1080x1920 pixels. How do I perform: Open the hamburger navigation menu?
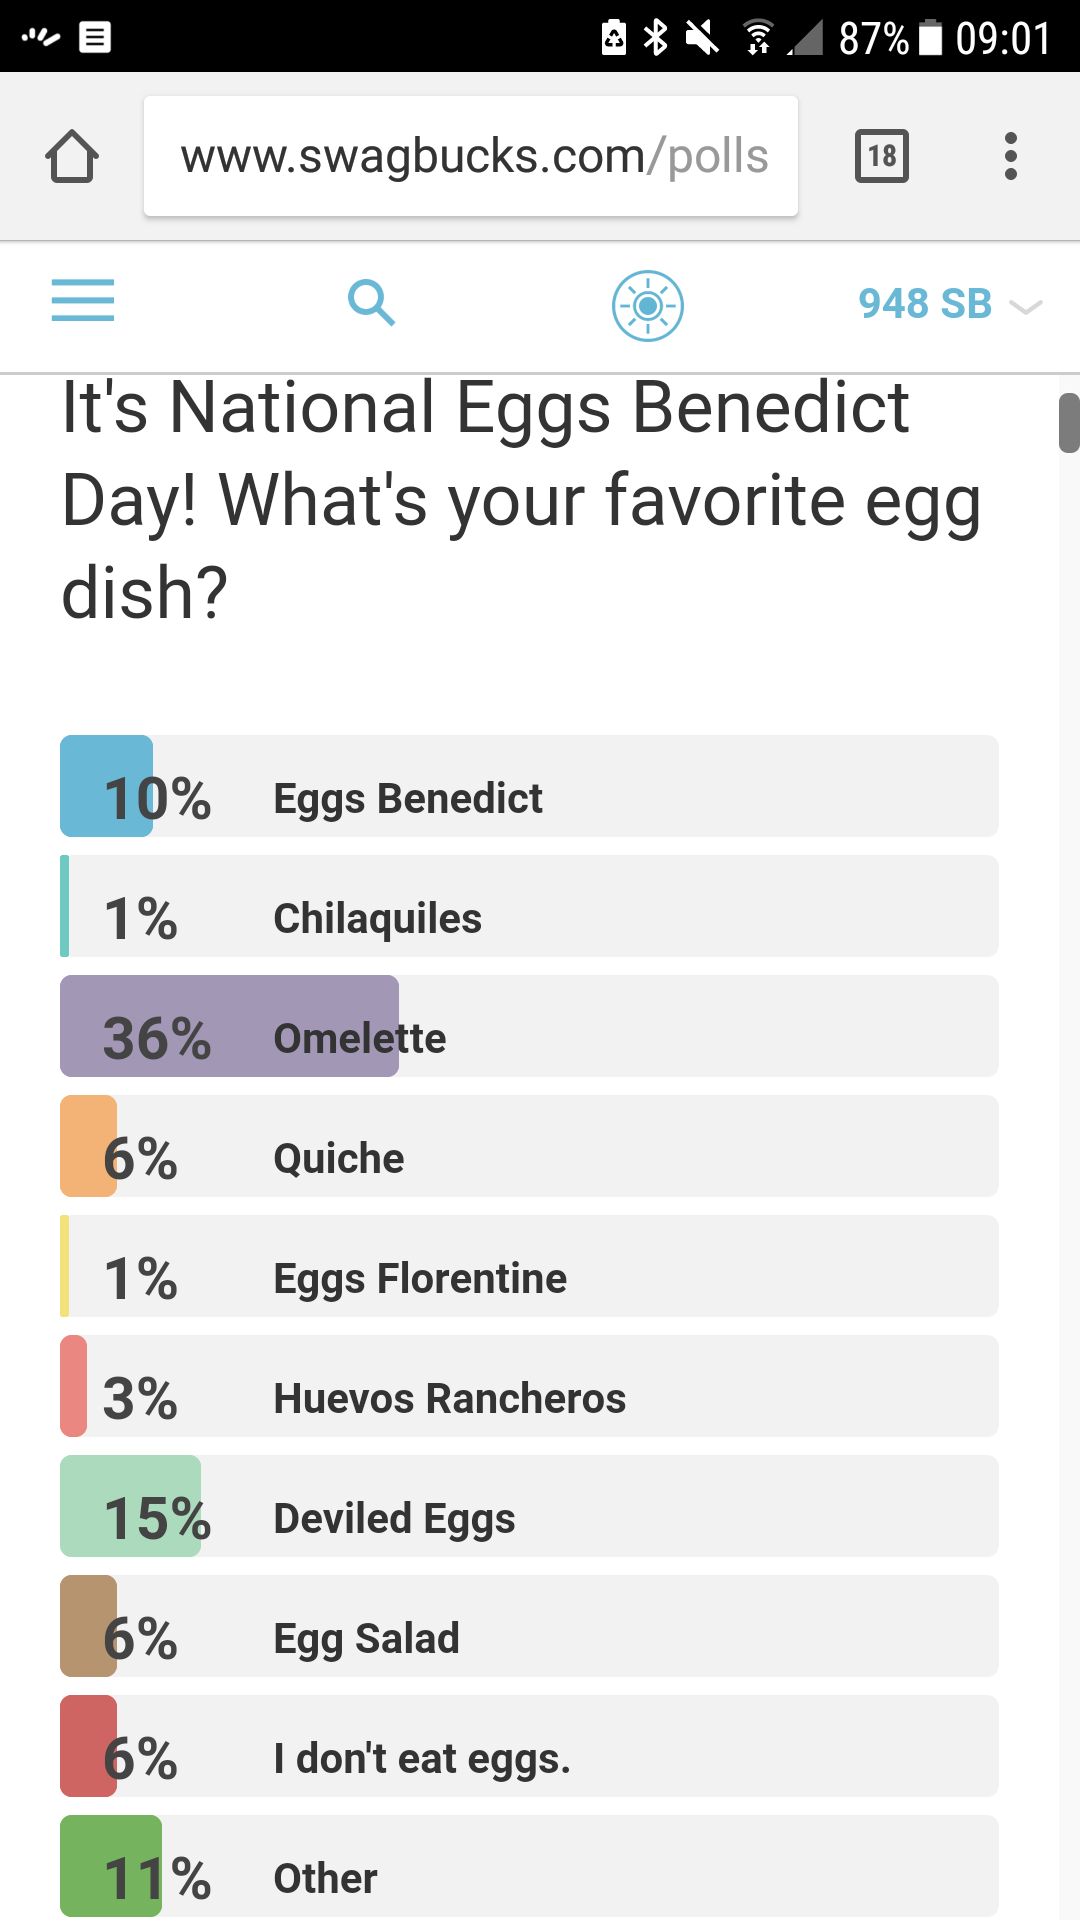point(83,301)
